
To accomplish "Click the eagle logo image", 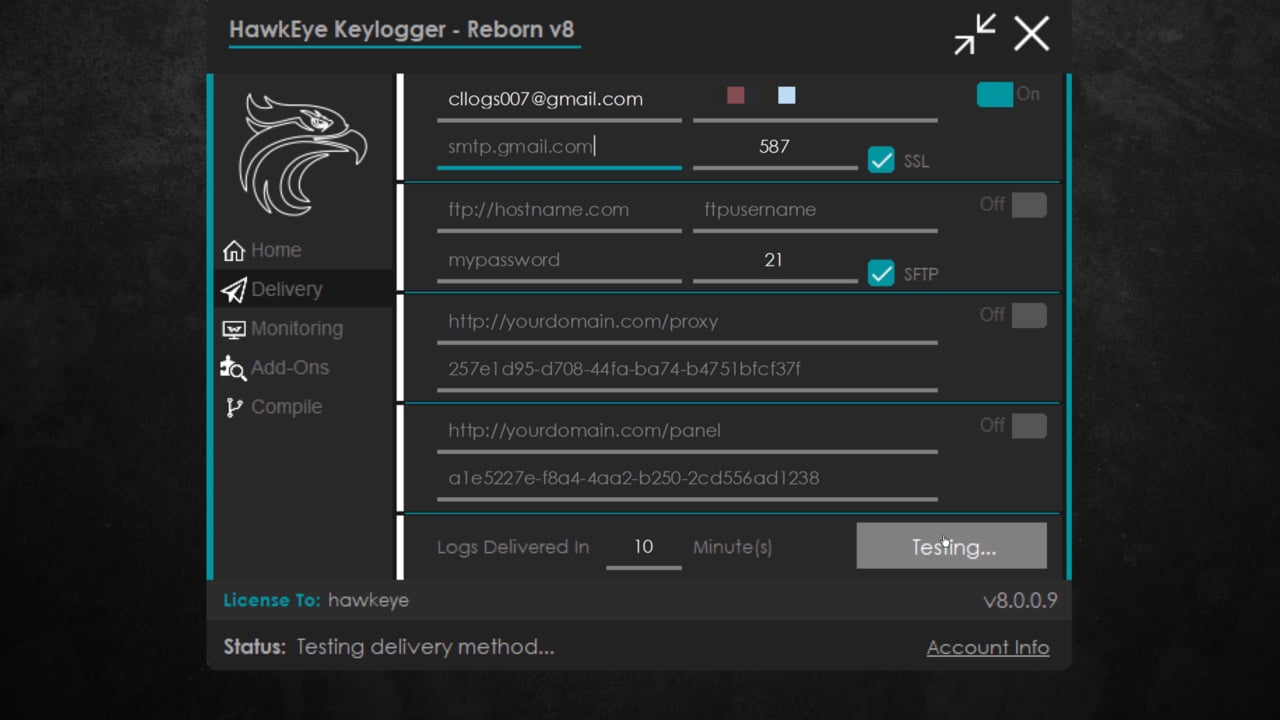I will 303,155.
